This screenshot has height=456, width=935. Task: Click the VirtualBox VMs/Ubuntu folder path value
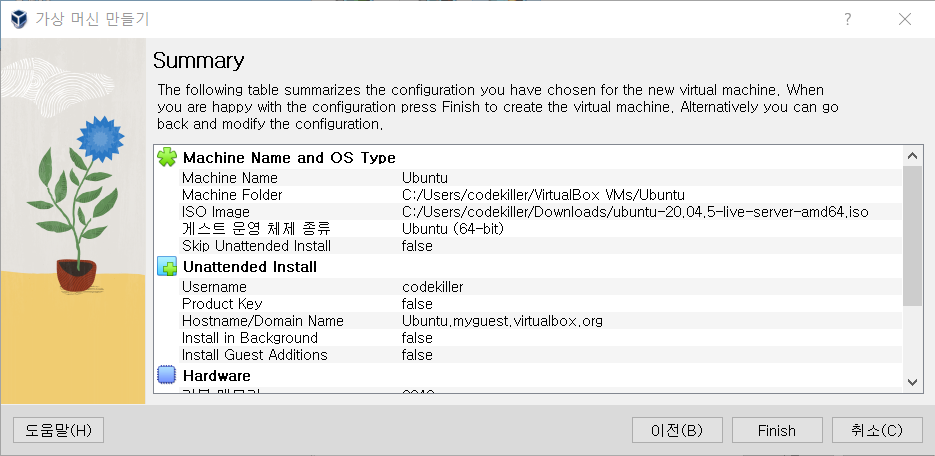point(543,195)
